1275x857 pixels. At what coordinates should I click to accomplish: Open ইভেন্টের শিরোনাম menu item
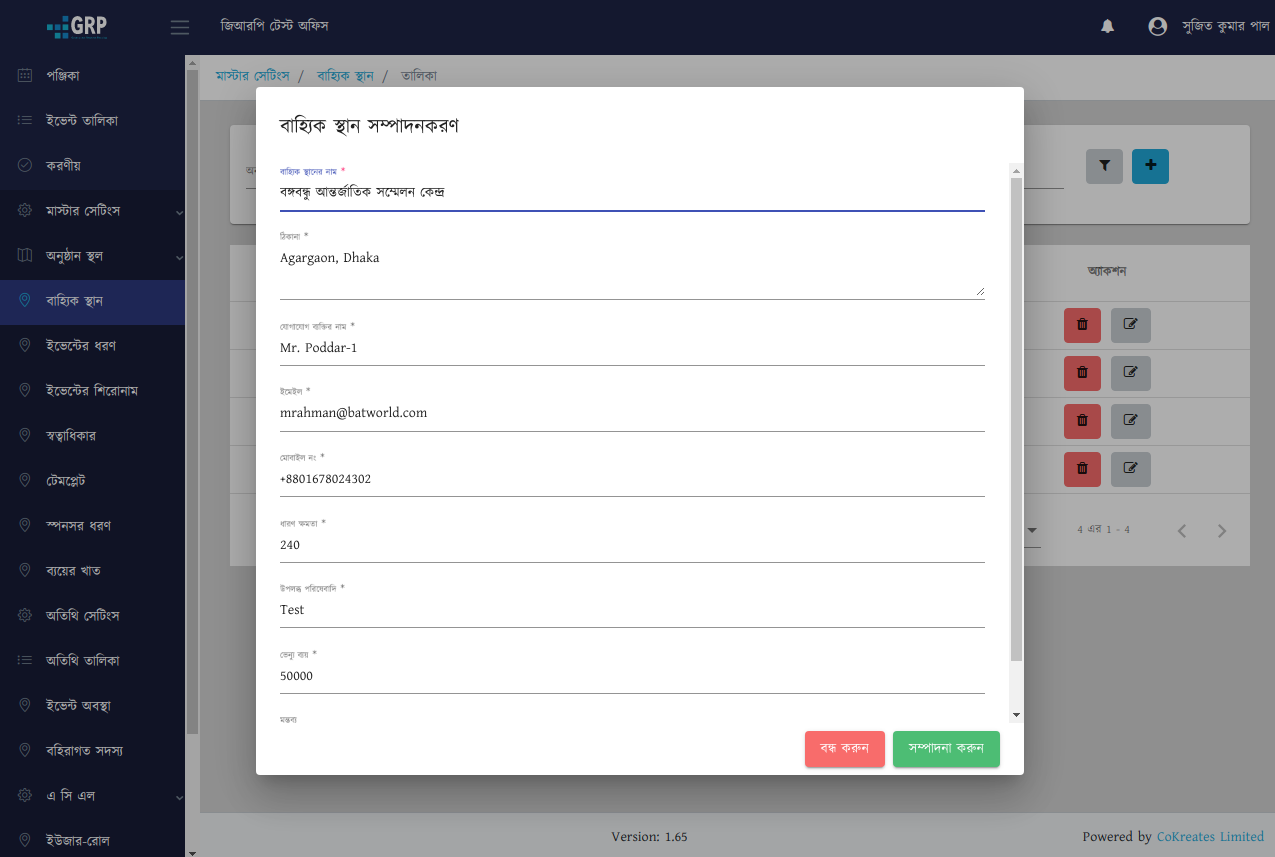(x=92, y=390)
